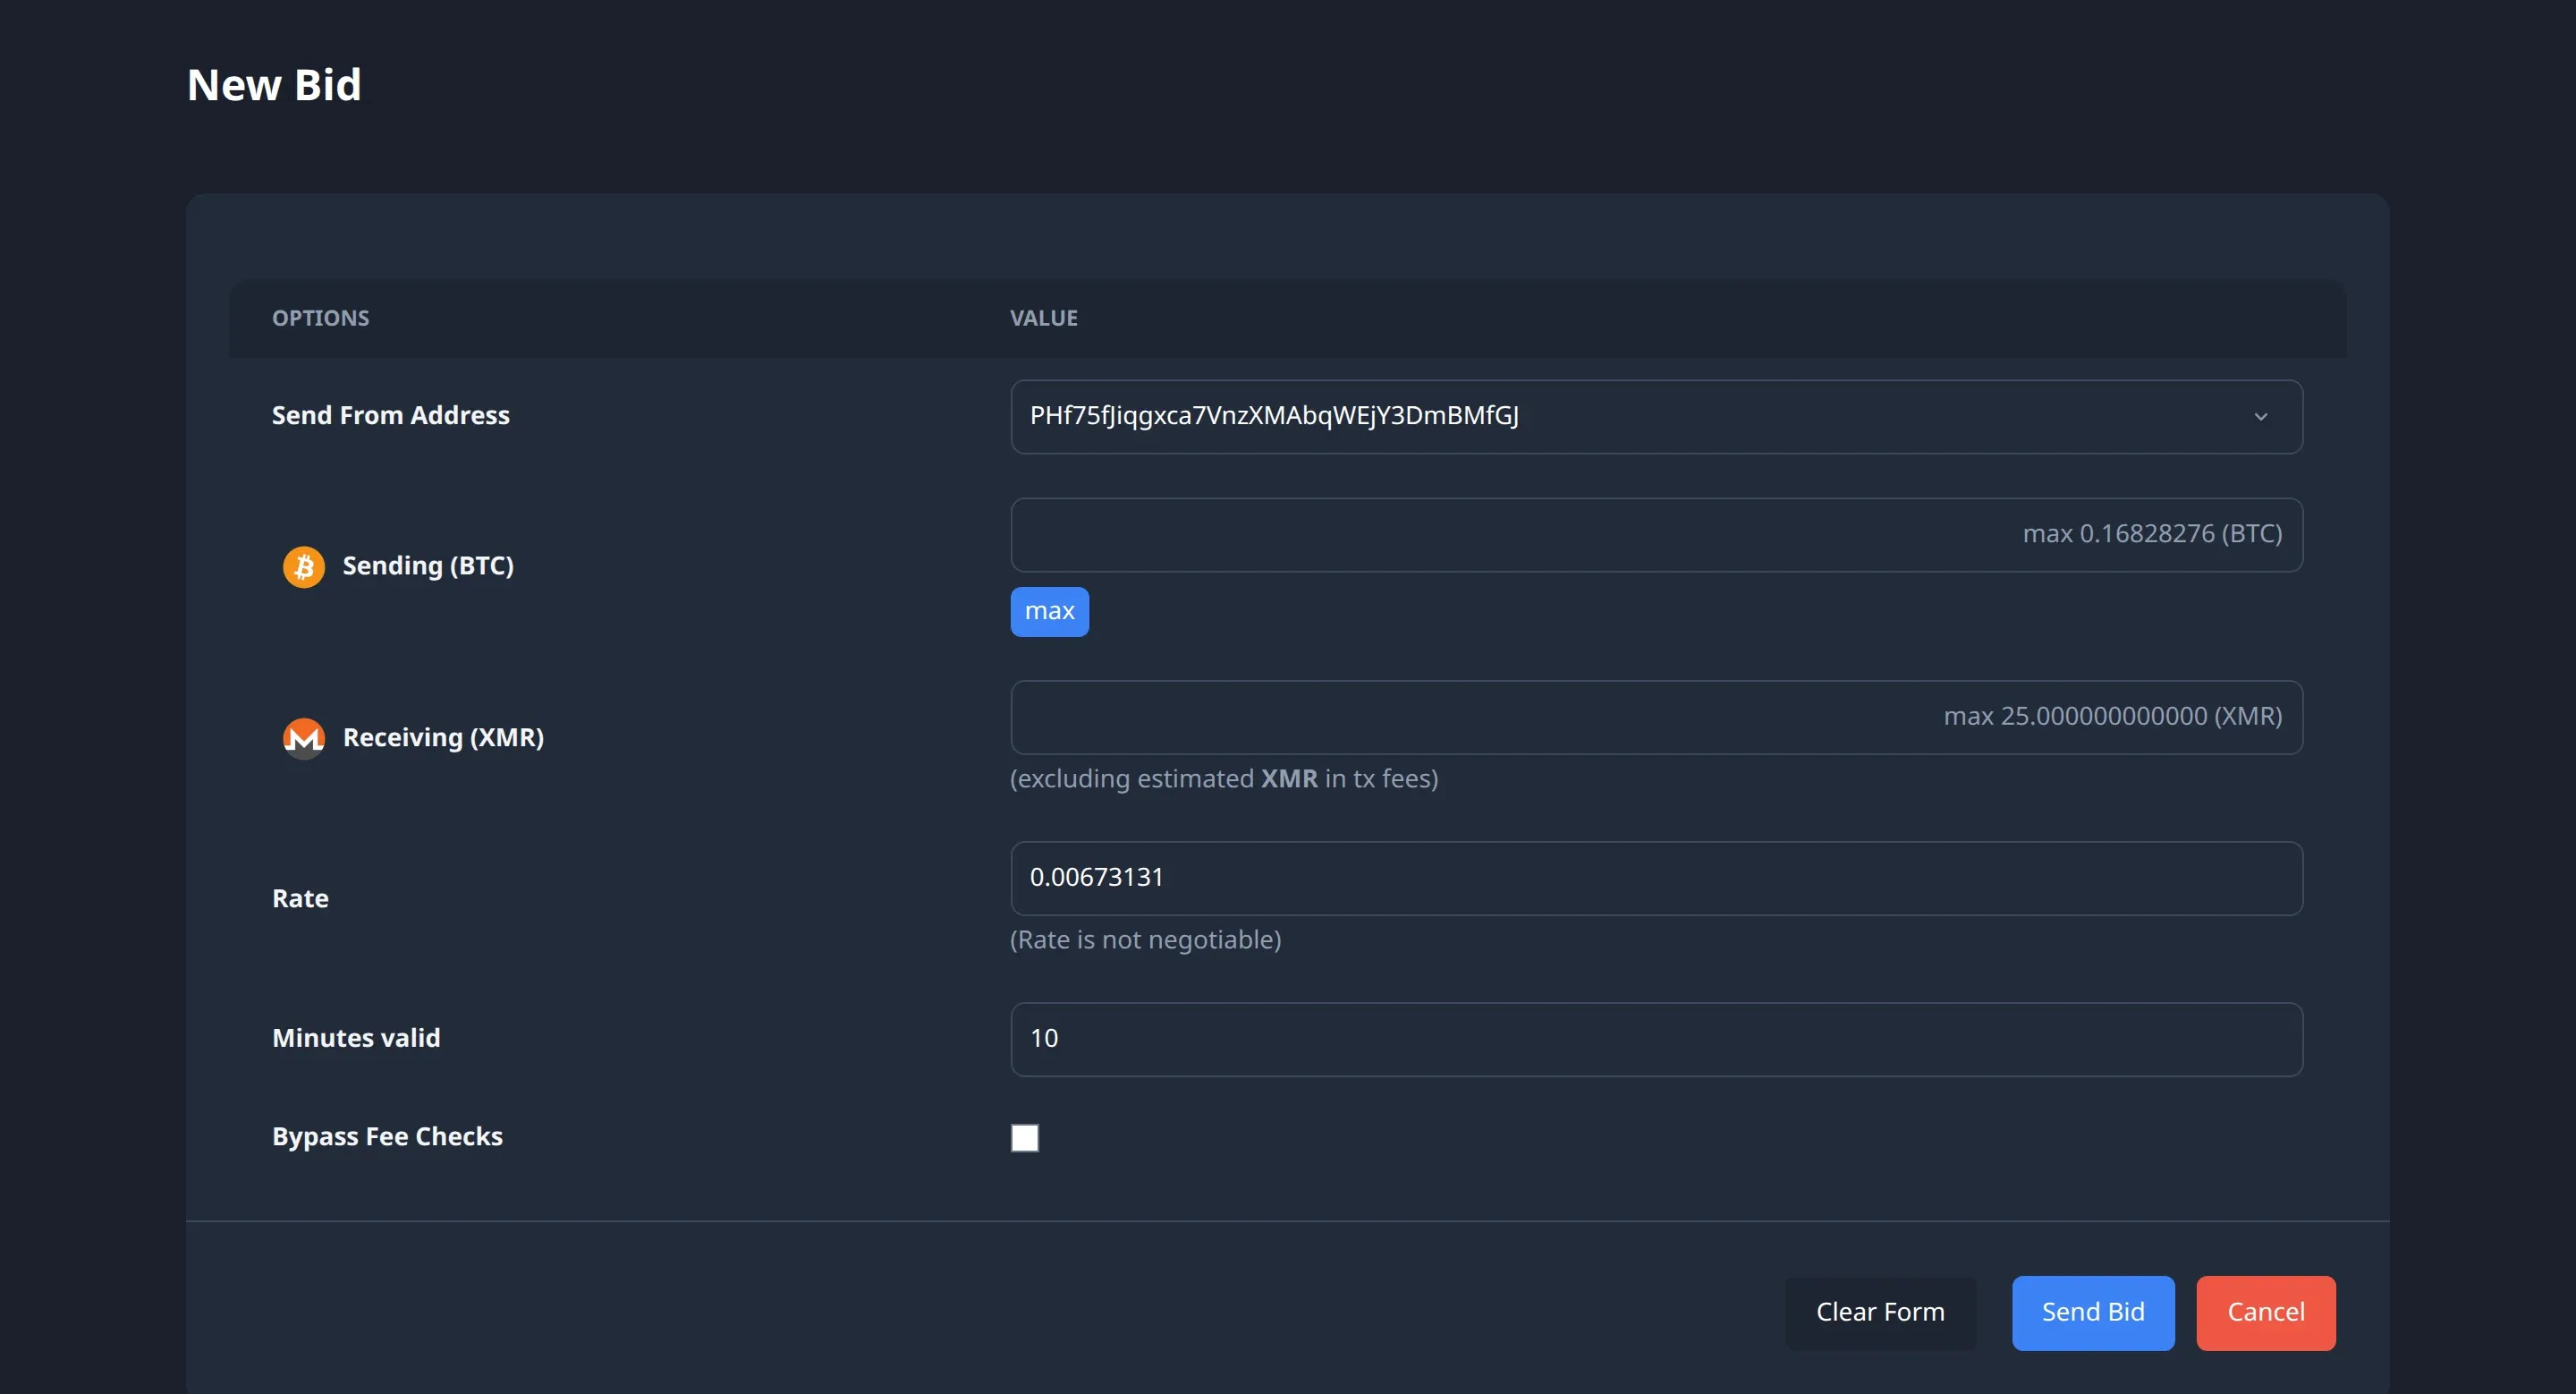2576x1394 pixels.
Task: Click the Clear Form button
Action: pos(1880,1312)
